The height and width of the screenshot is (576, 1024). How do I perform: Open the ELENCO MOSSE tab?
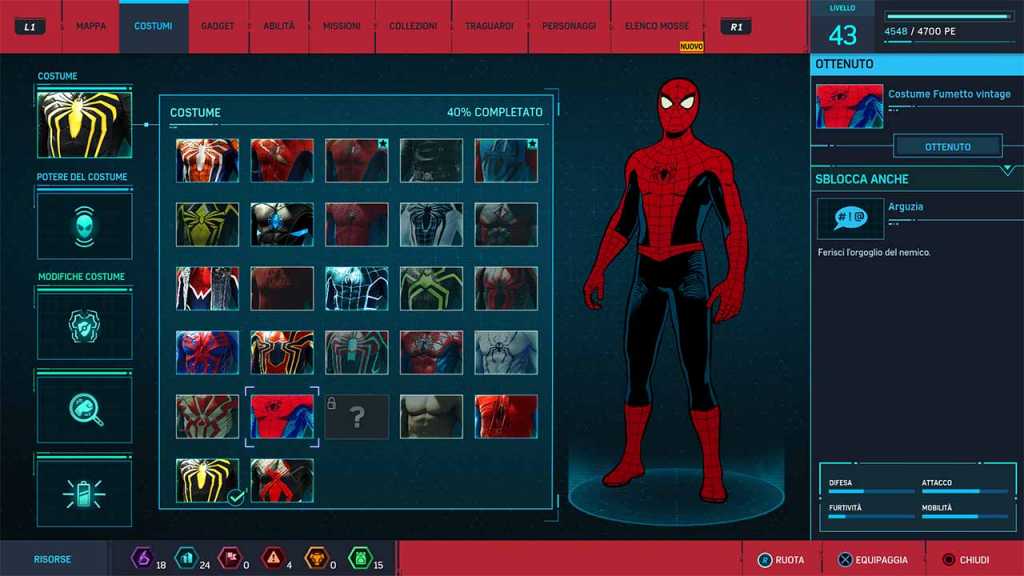click(x=656, y=26)
